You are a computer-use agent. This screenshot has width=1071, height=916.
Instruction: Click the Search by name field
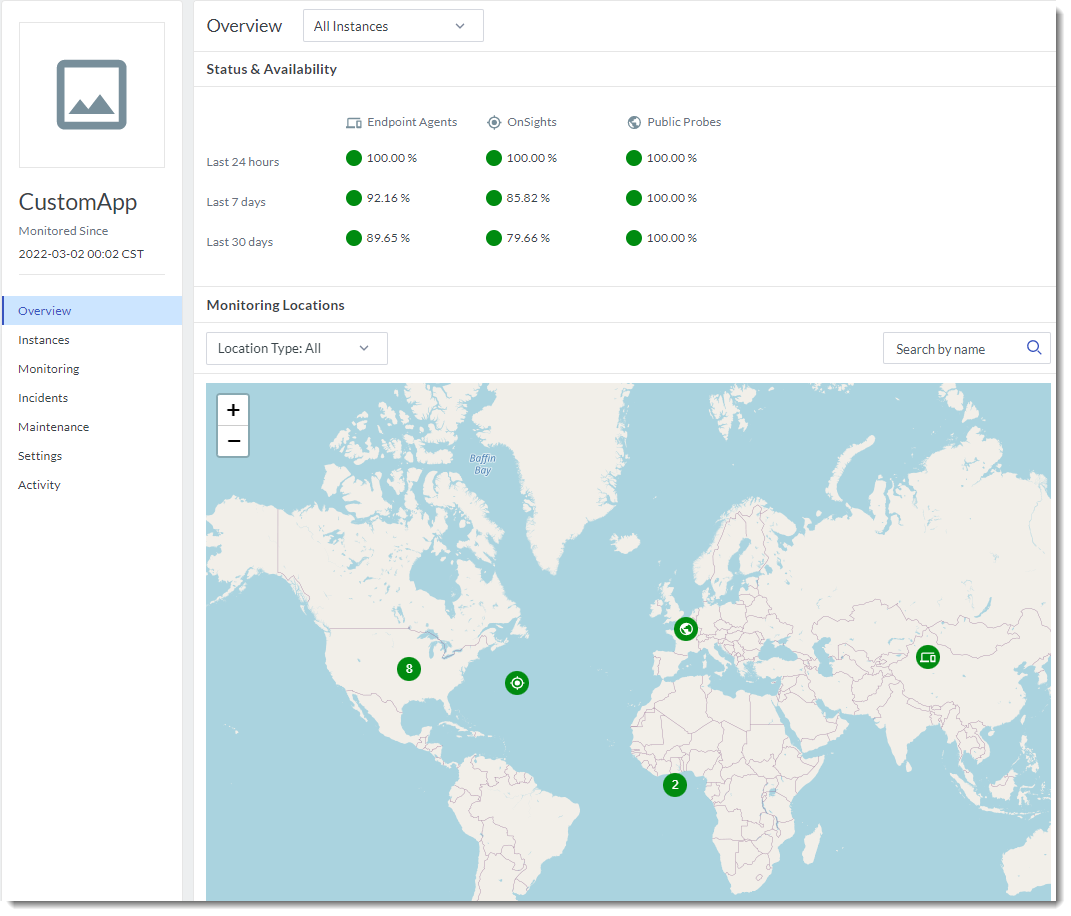[950, 347]
